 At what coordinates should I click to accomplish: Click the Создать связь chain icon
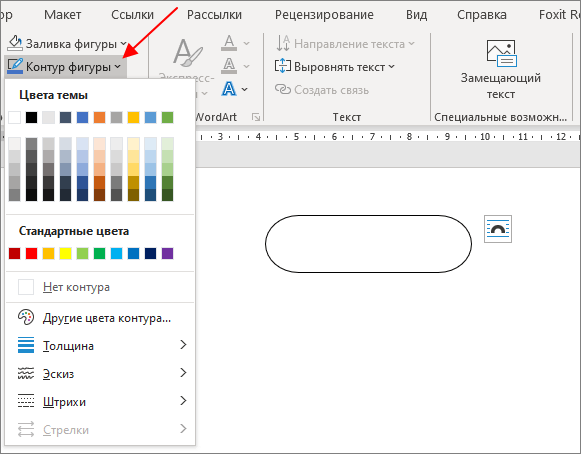click(x=283, y=89)
